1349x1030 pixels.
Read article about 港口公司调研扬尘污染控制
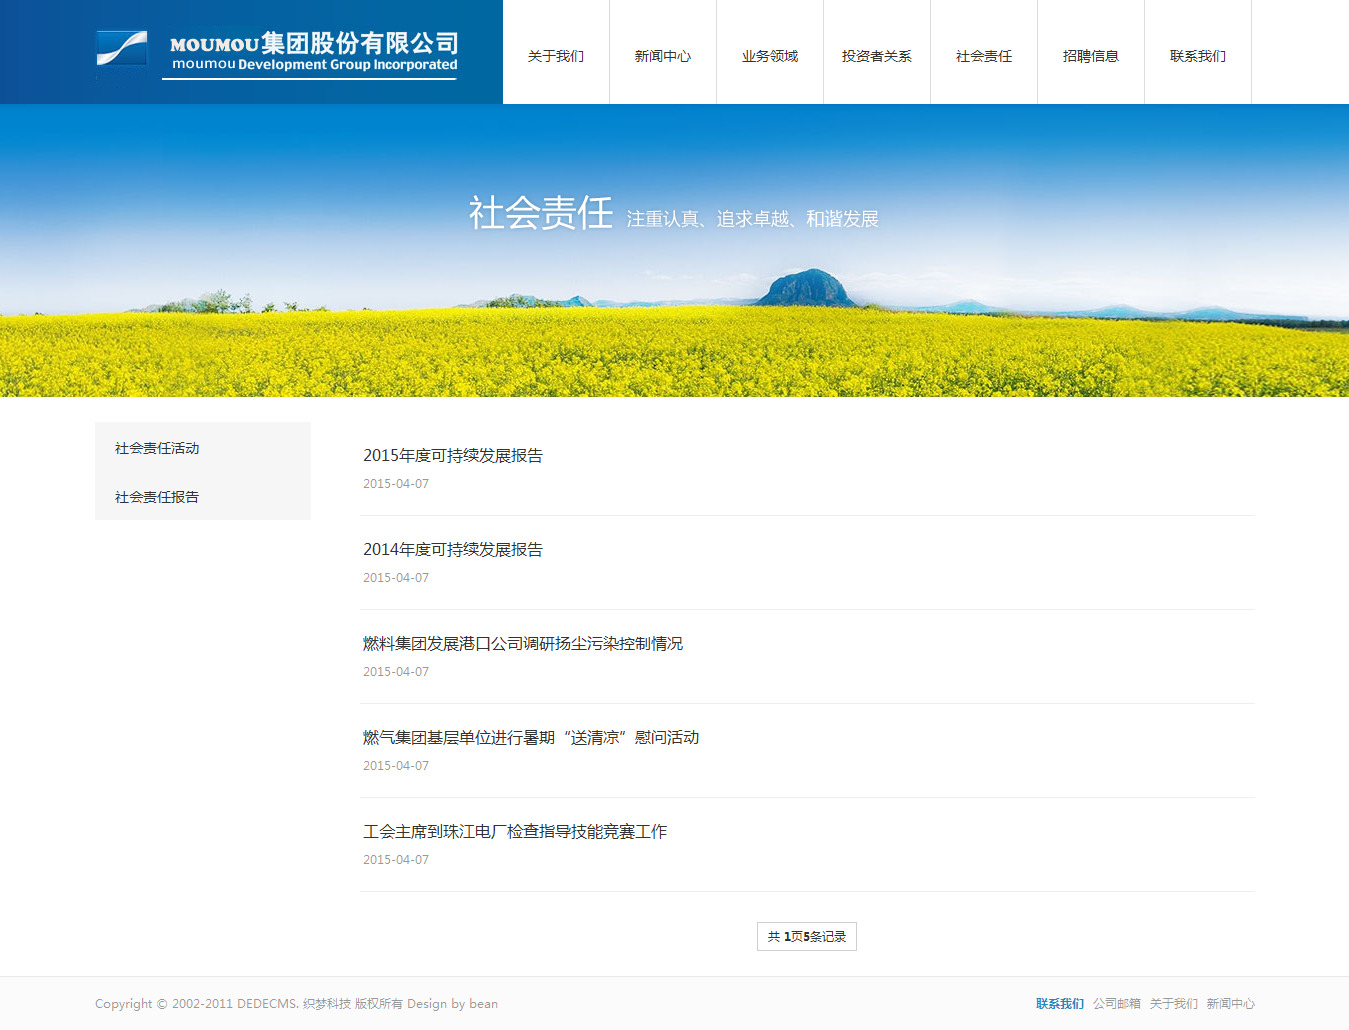(523, 644)
